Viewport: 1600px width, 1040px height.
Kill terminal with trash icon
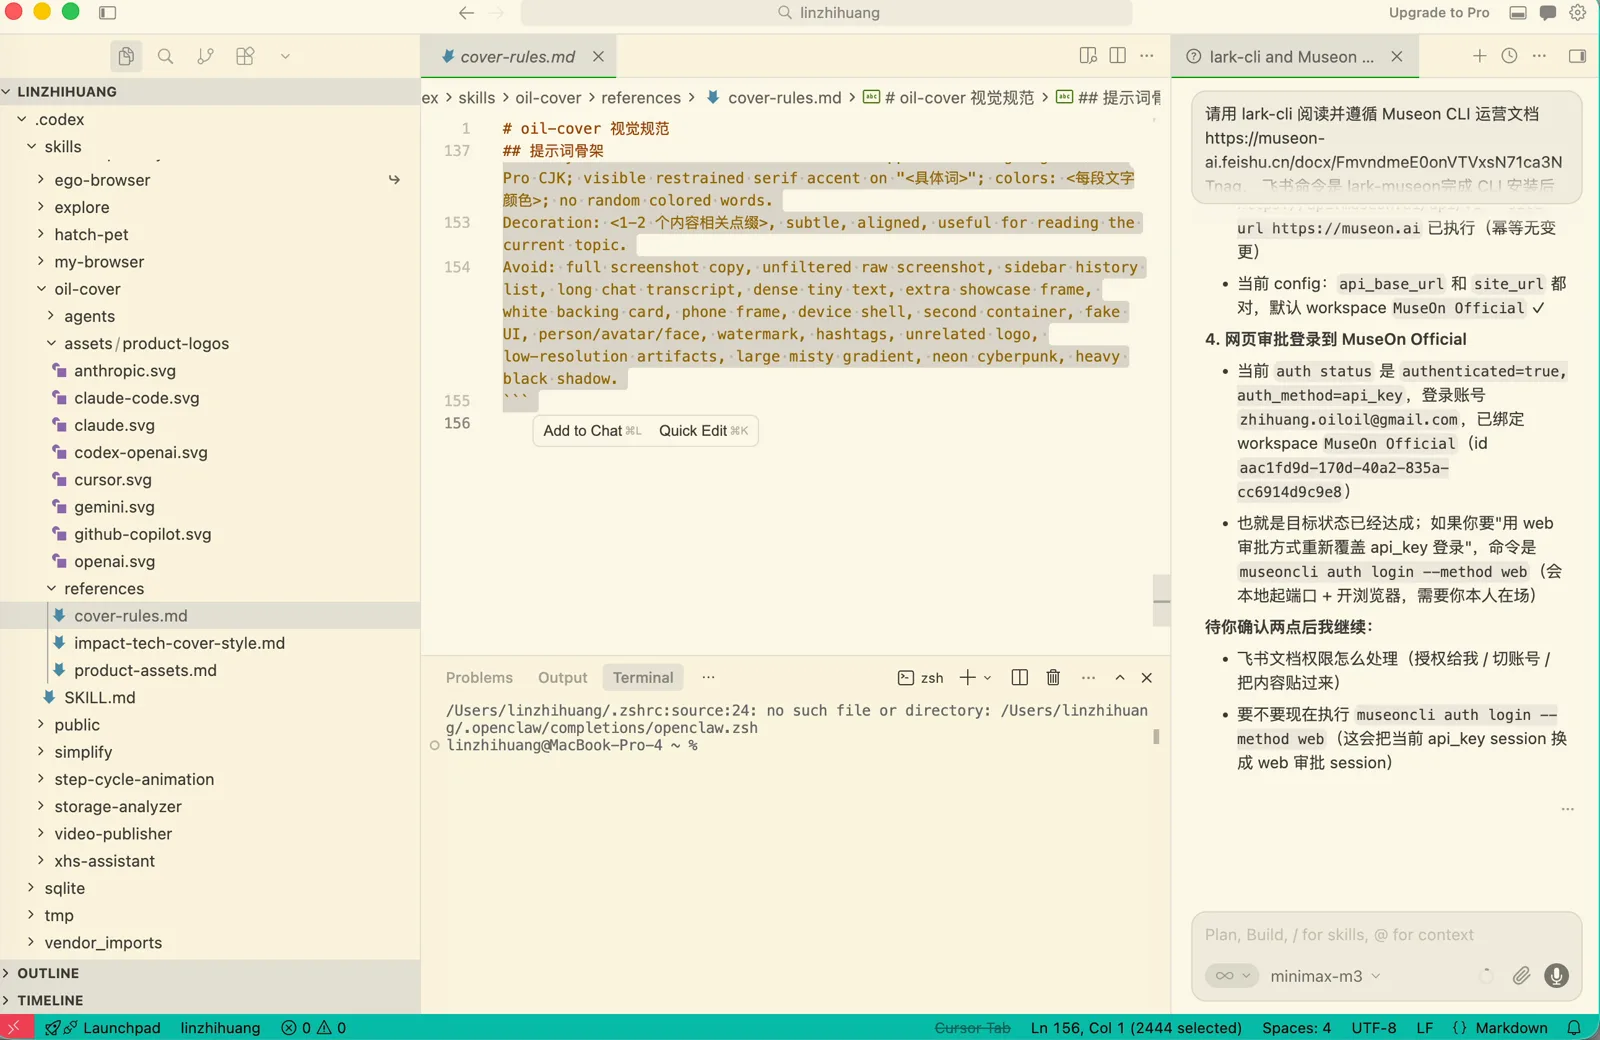coord(1053,678)
